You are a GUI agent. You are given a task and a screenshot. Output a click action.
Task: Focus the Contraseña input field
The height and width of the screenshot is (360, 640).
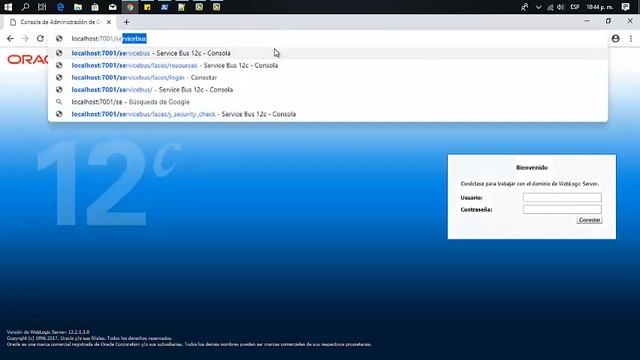(562, 209)
